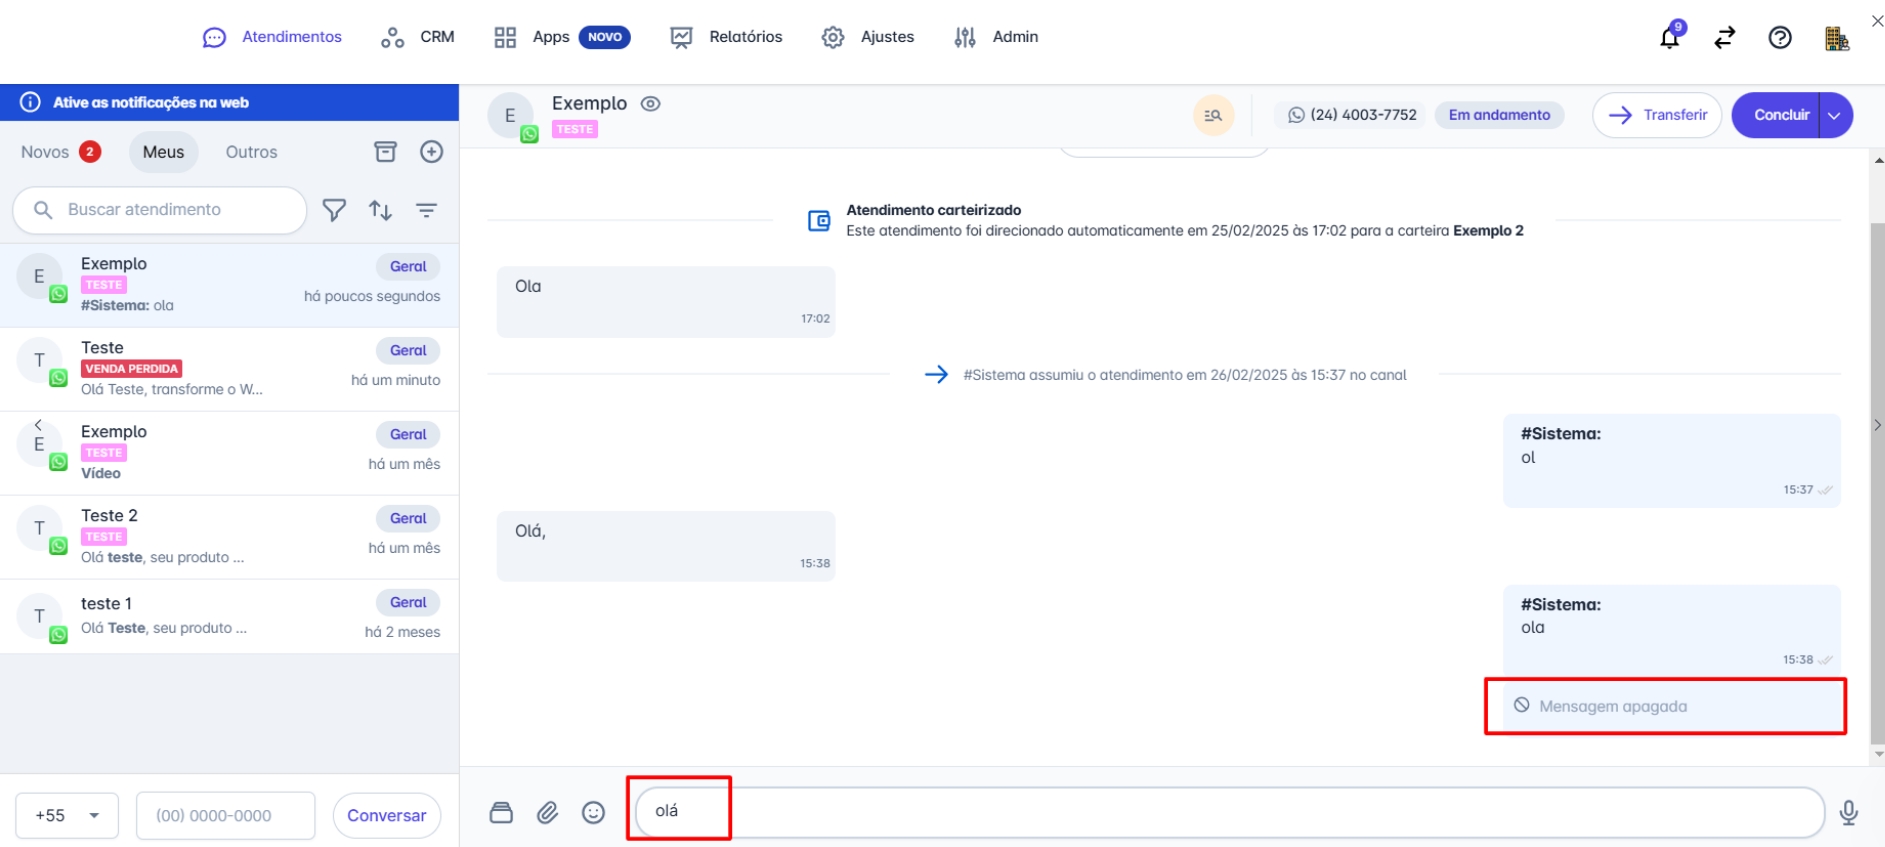The width and height of the screenshot is (1885, 847).
Task: Open the help question mark icon
Action: click(1779, 38)
